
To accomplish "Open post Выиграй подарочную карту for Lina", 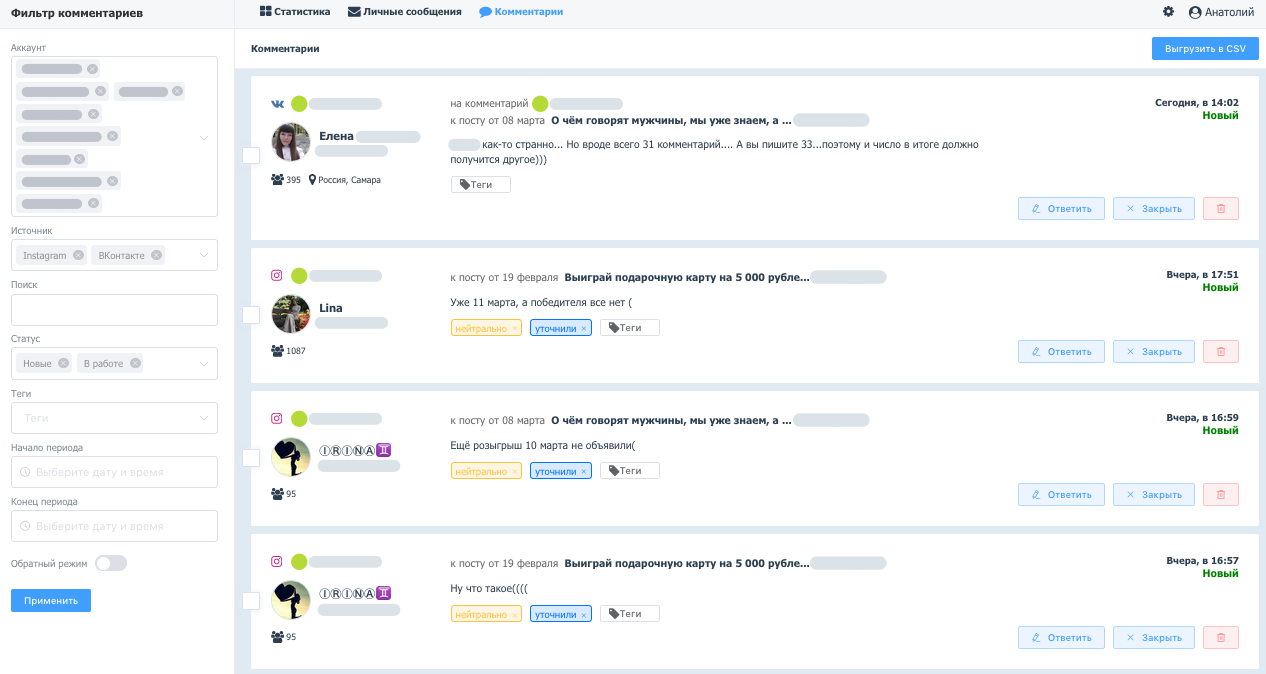I will pos(687,276).
